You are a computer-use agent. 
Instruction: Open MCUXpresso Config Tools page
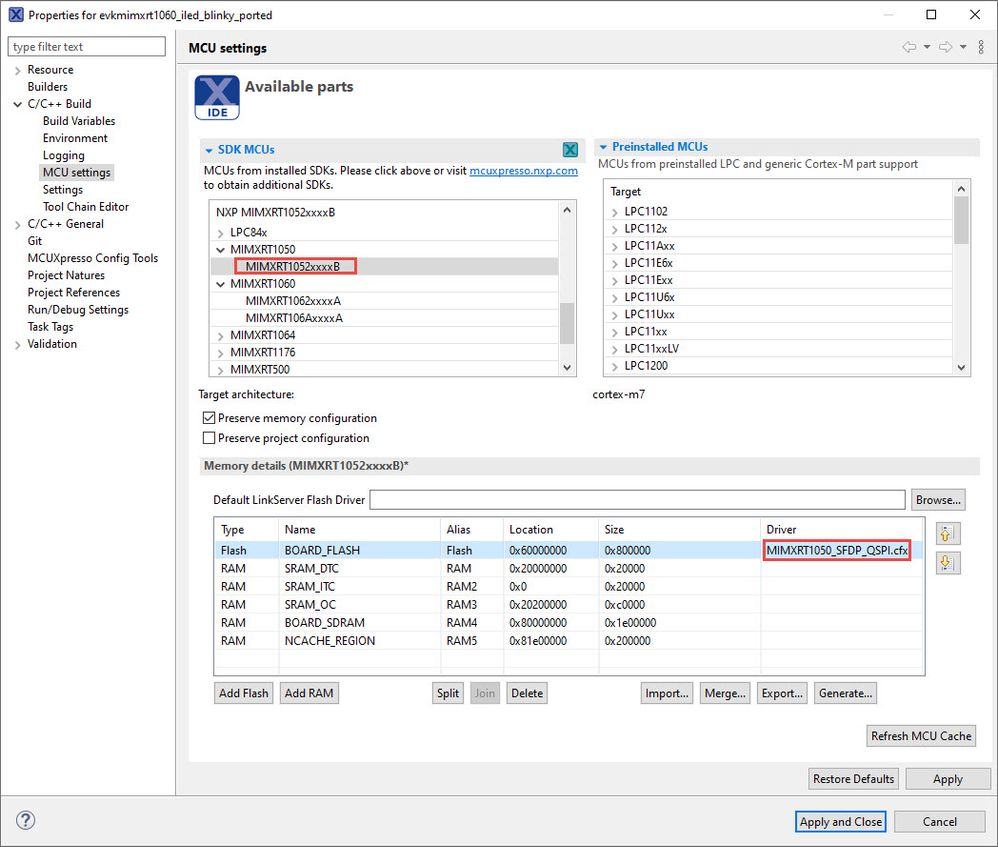click(x=93, y=258)
